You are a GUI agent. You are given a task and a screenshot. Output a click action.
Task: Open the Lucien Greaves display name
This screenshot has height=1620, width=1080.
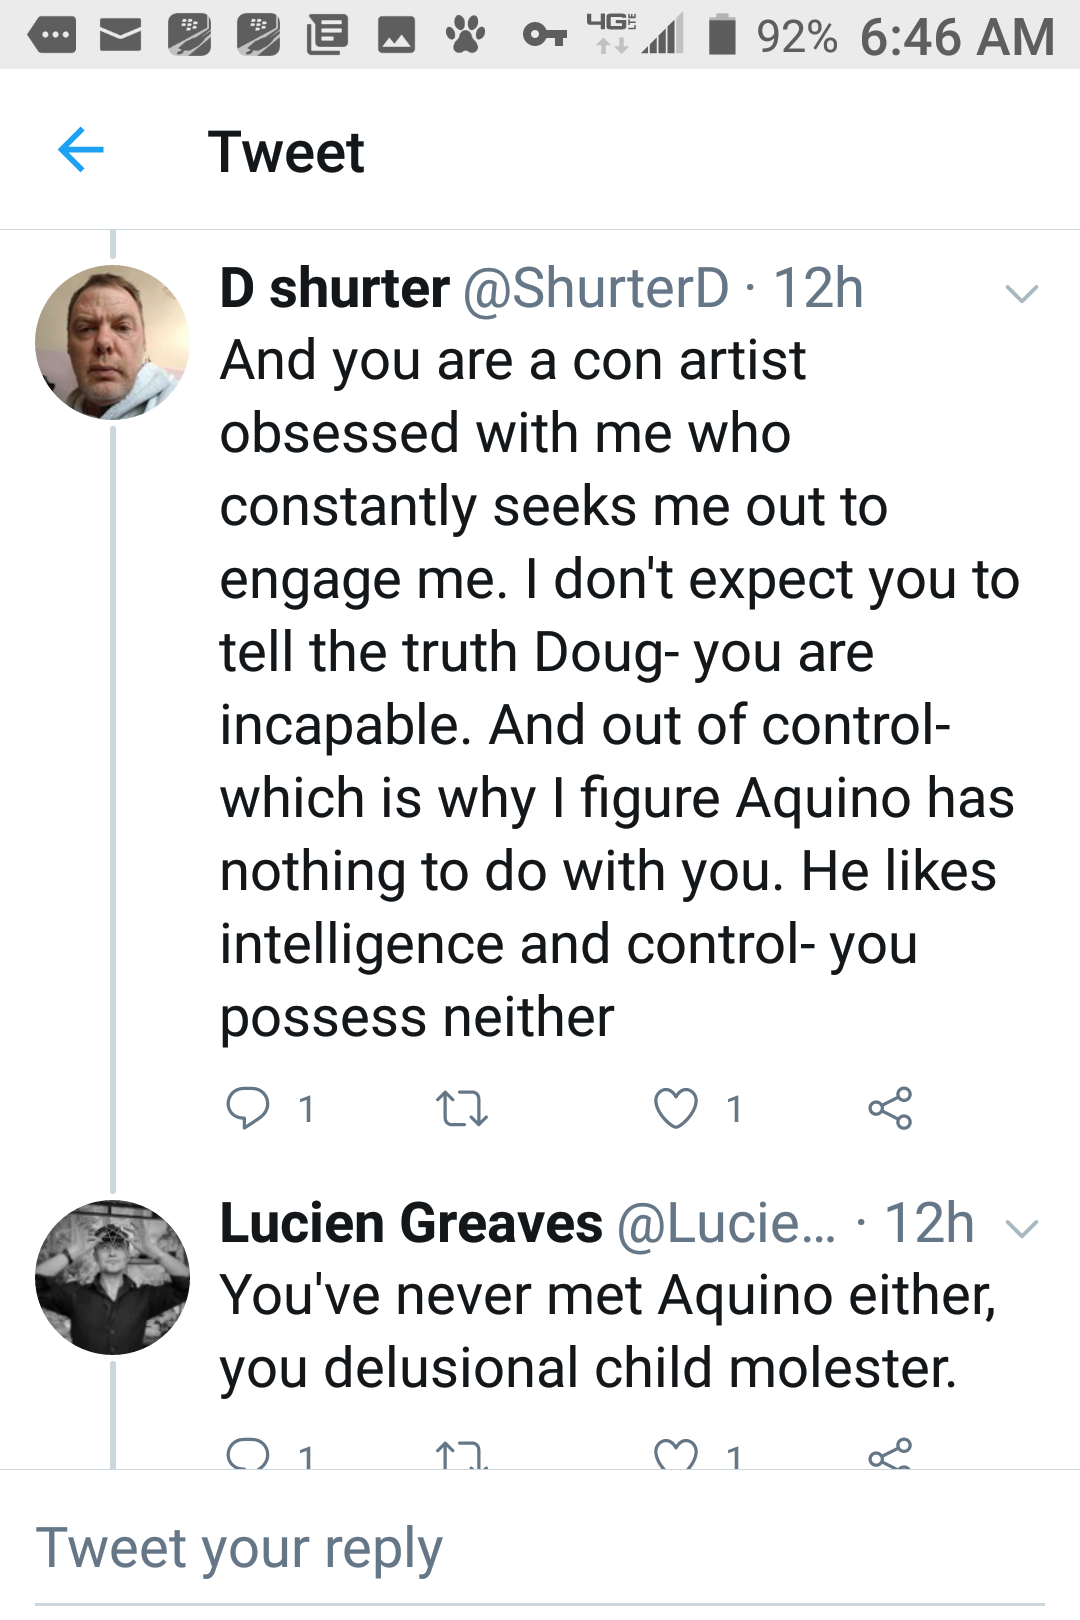pos(411,1223)
